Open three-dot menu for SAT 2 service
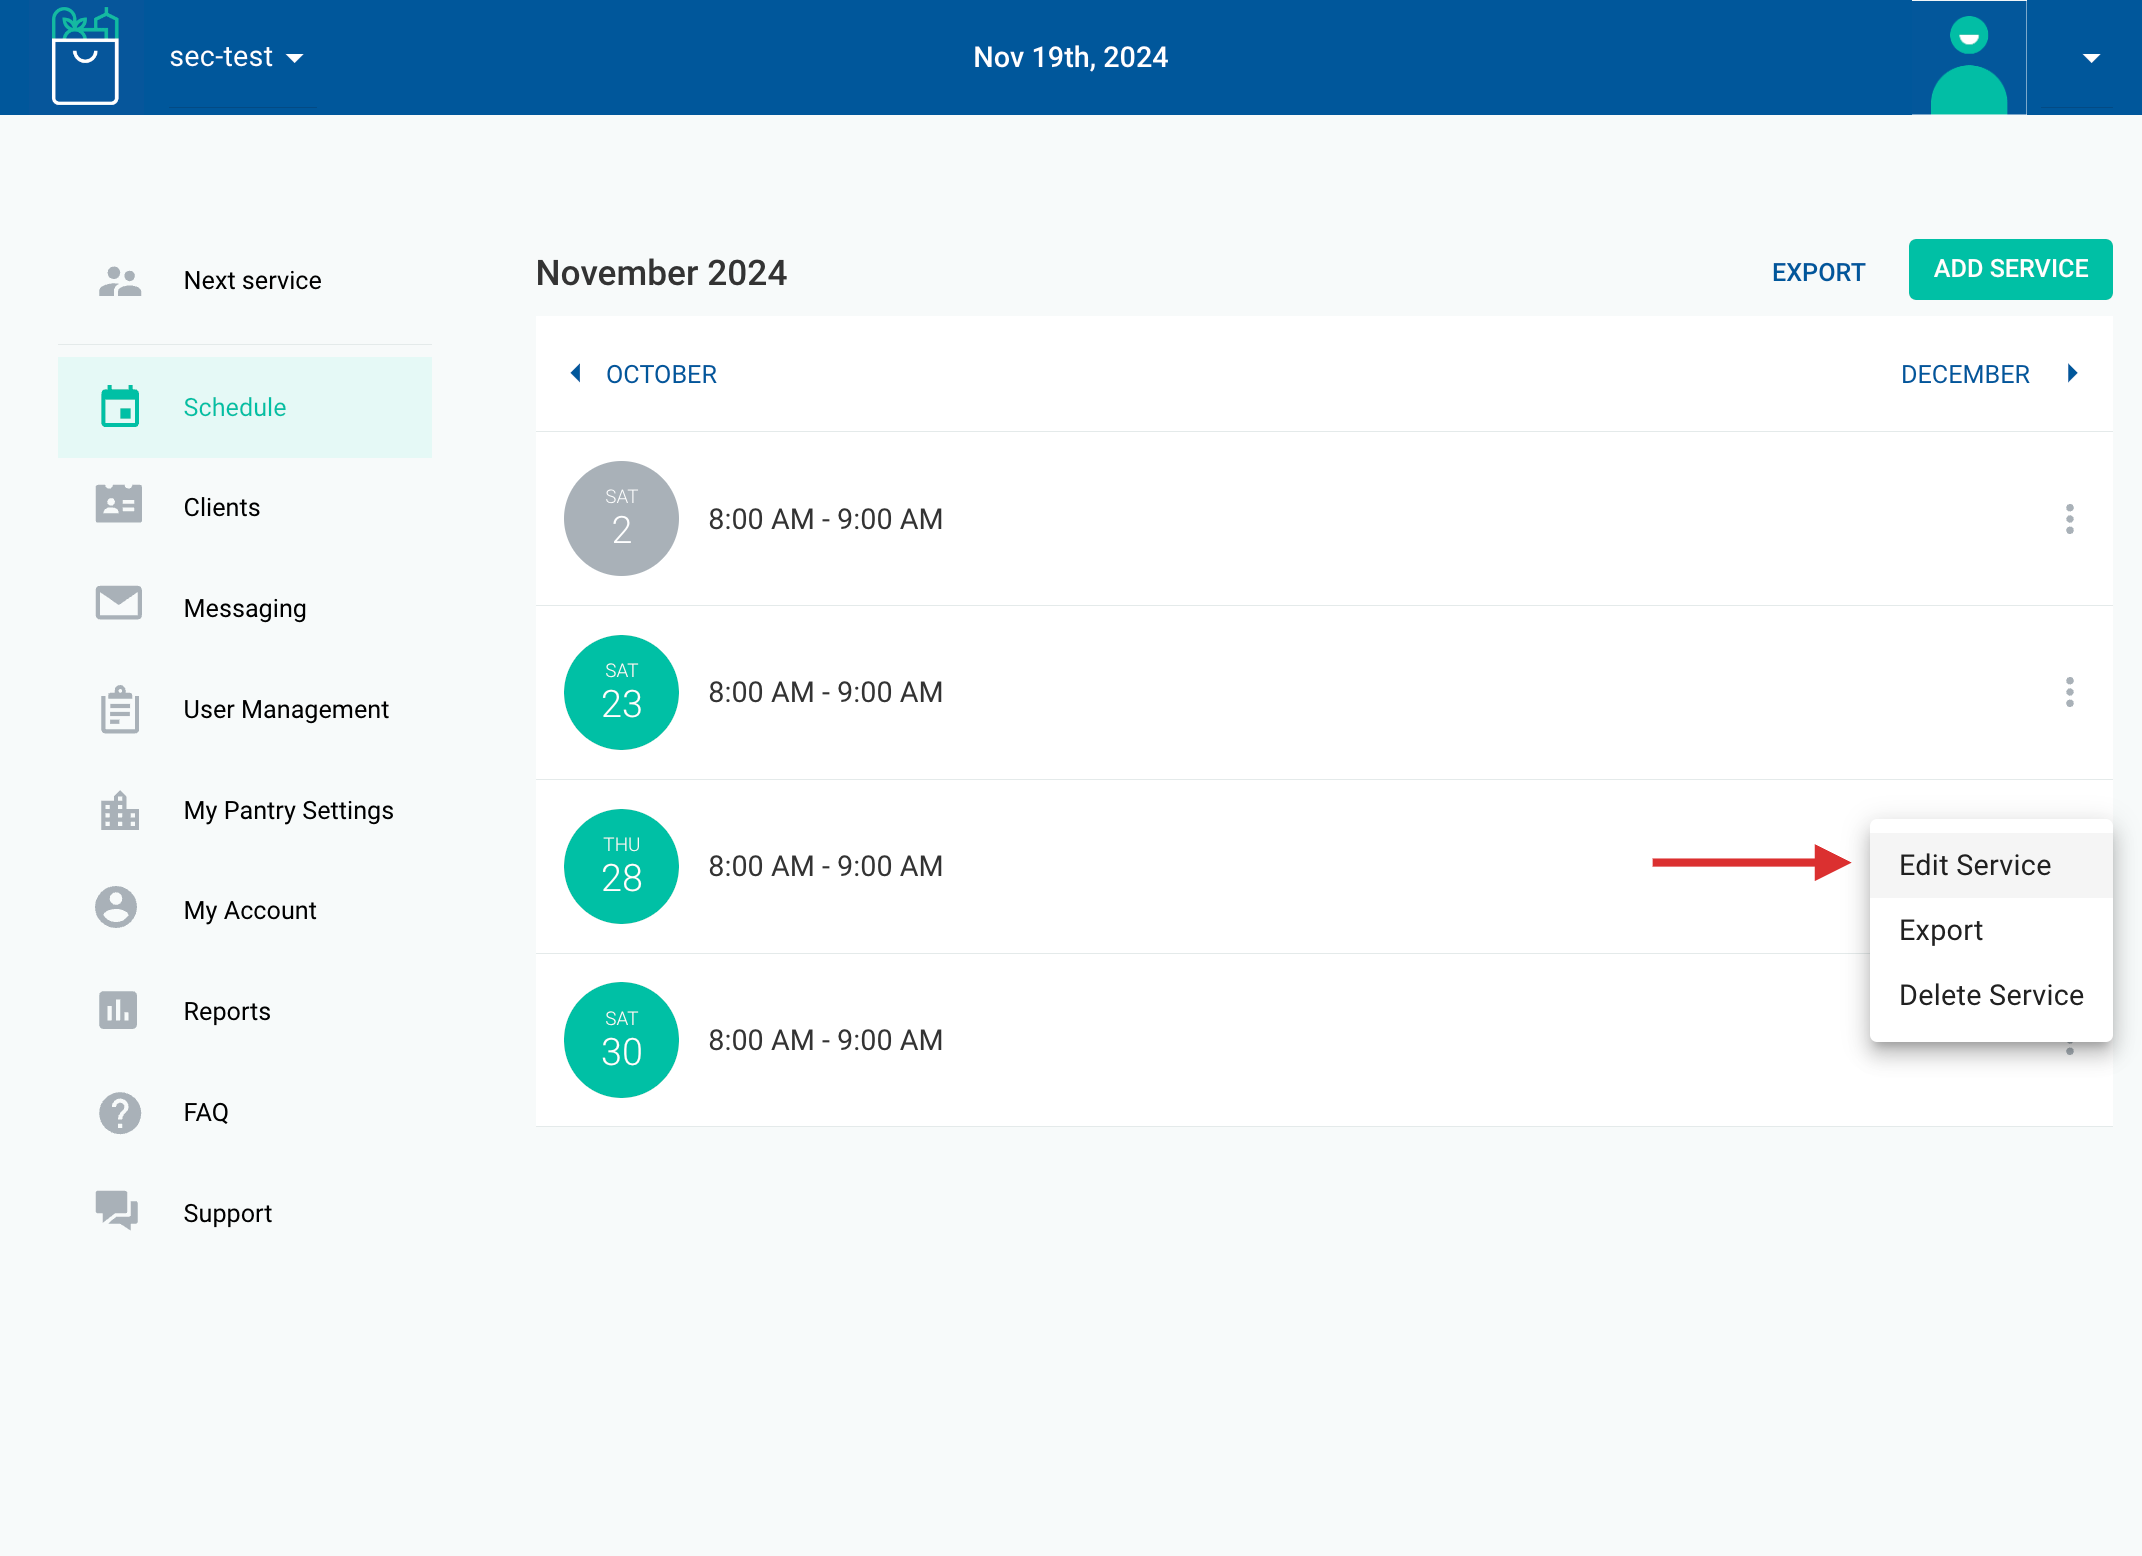The width and height of the screenshot is (2142, 1556). coord(2070,519)
